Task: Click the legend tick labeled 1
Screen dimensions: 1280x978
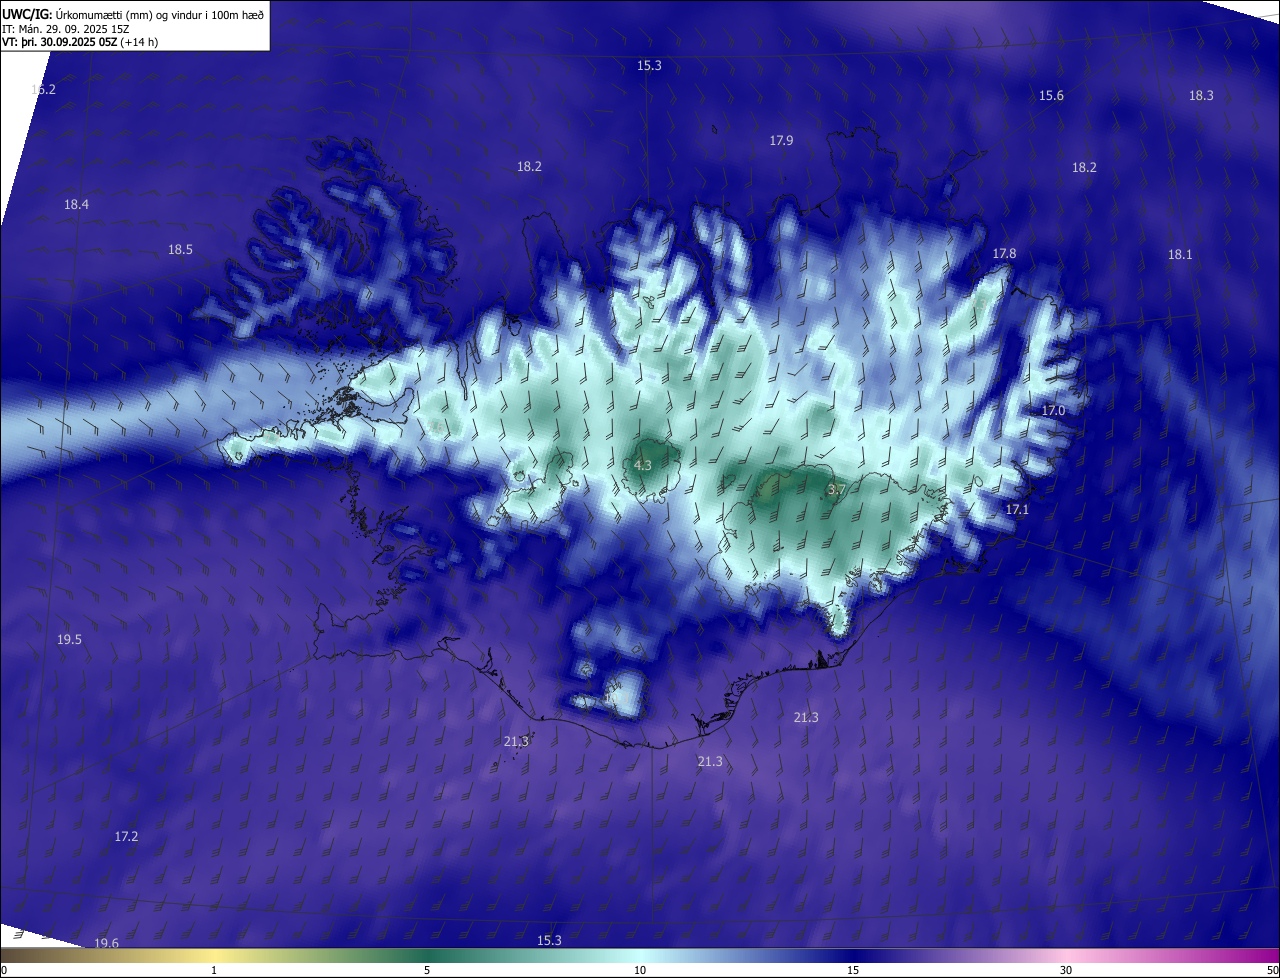Action: point(214,970)
